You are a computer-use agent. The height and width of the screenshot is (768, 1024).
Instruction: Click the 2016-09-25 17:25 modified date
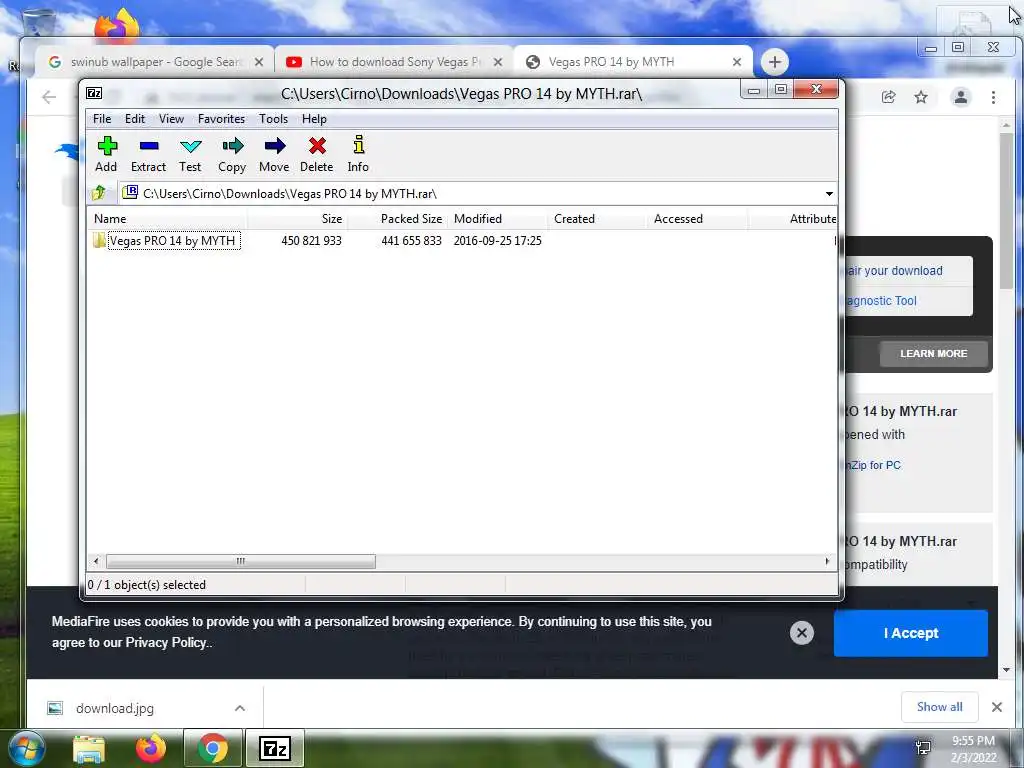point(498,240)
